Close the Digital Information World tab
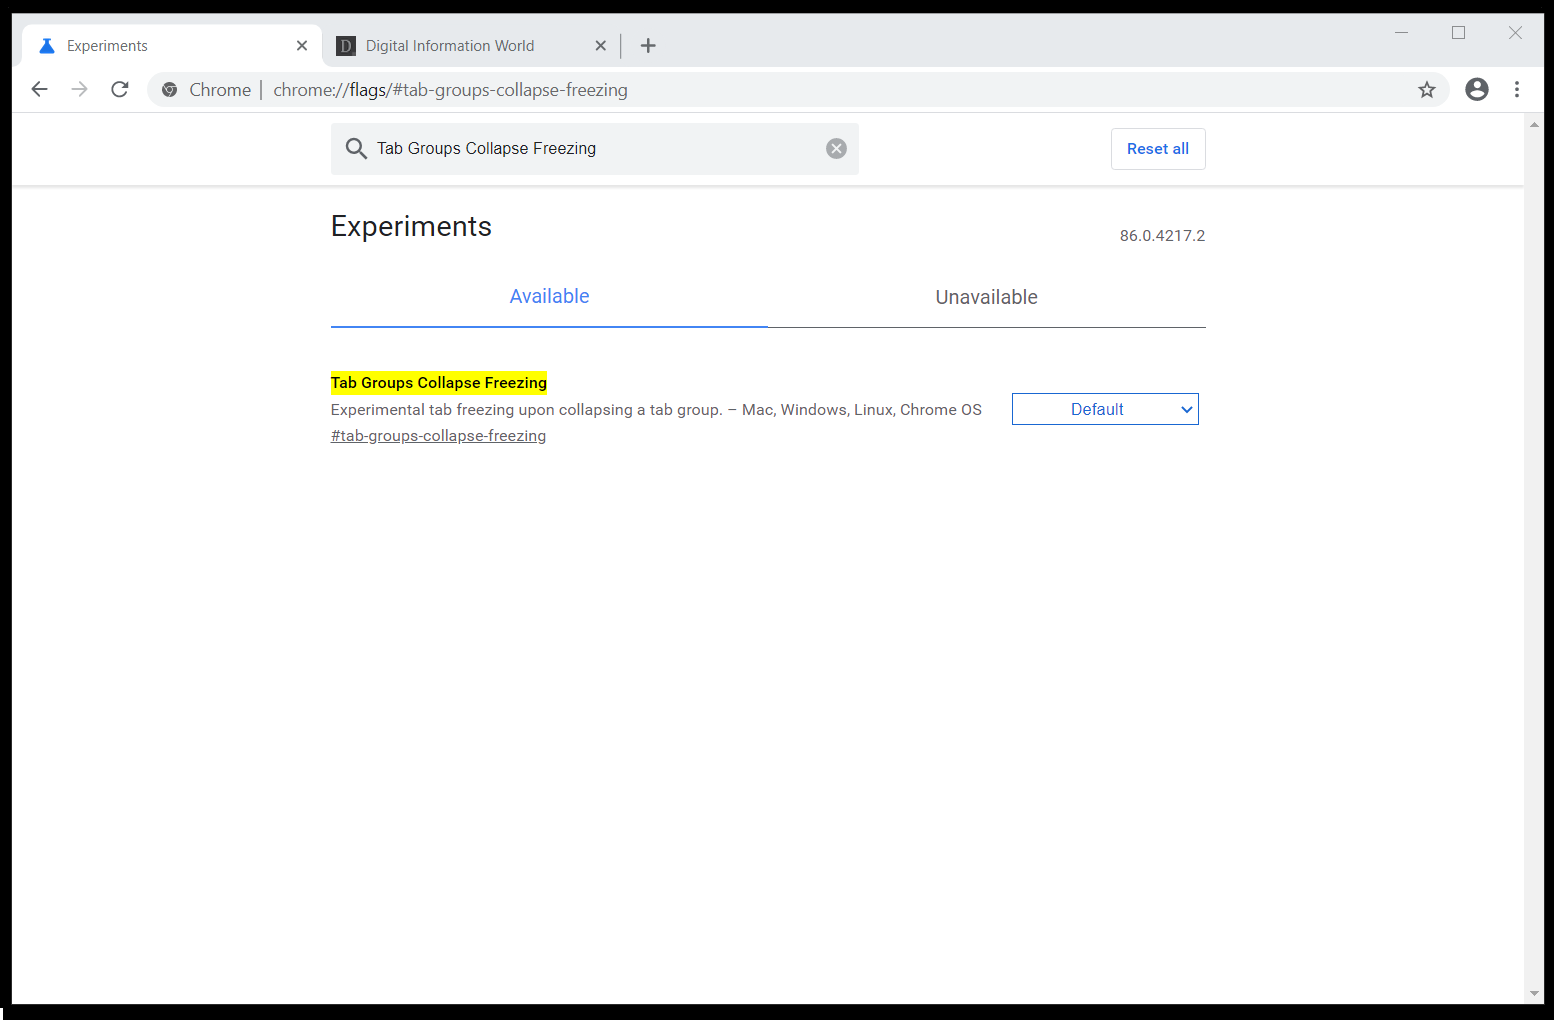The image size is (1554, 1020). click(x=600, y=45)
